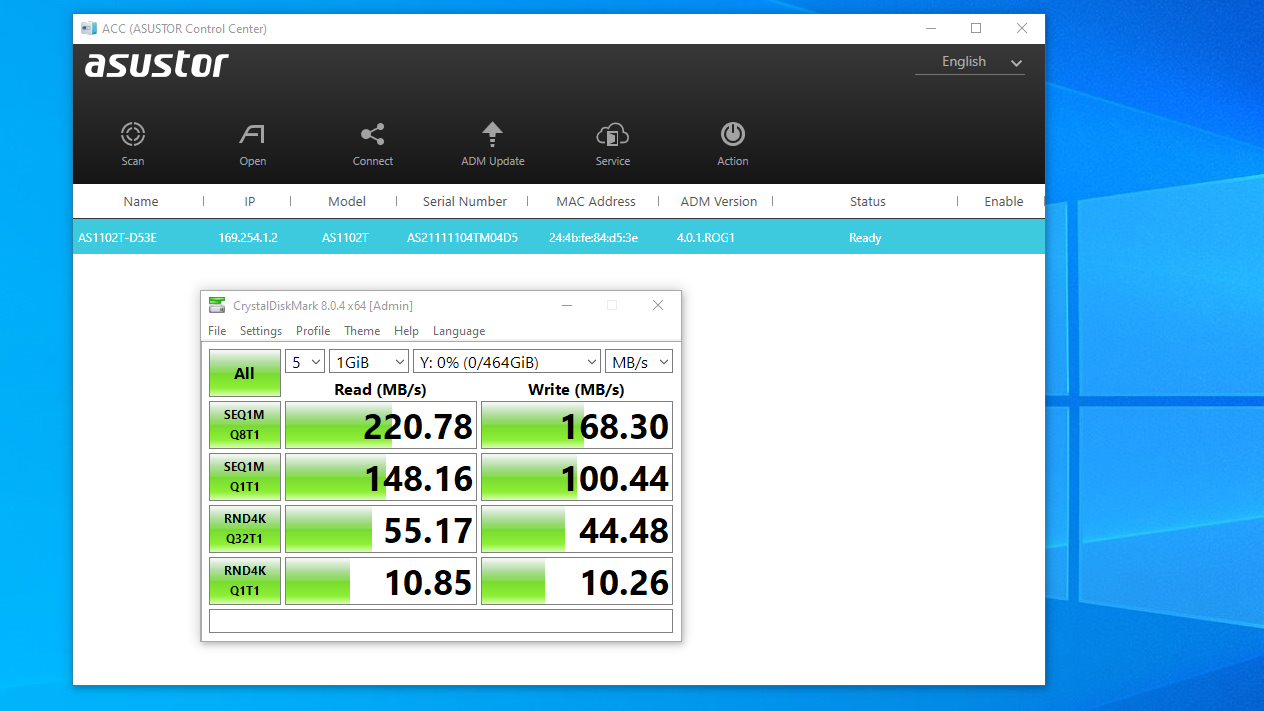Minimize the ACC Control Center window

(x=930, y=28)
